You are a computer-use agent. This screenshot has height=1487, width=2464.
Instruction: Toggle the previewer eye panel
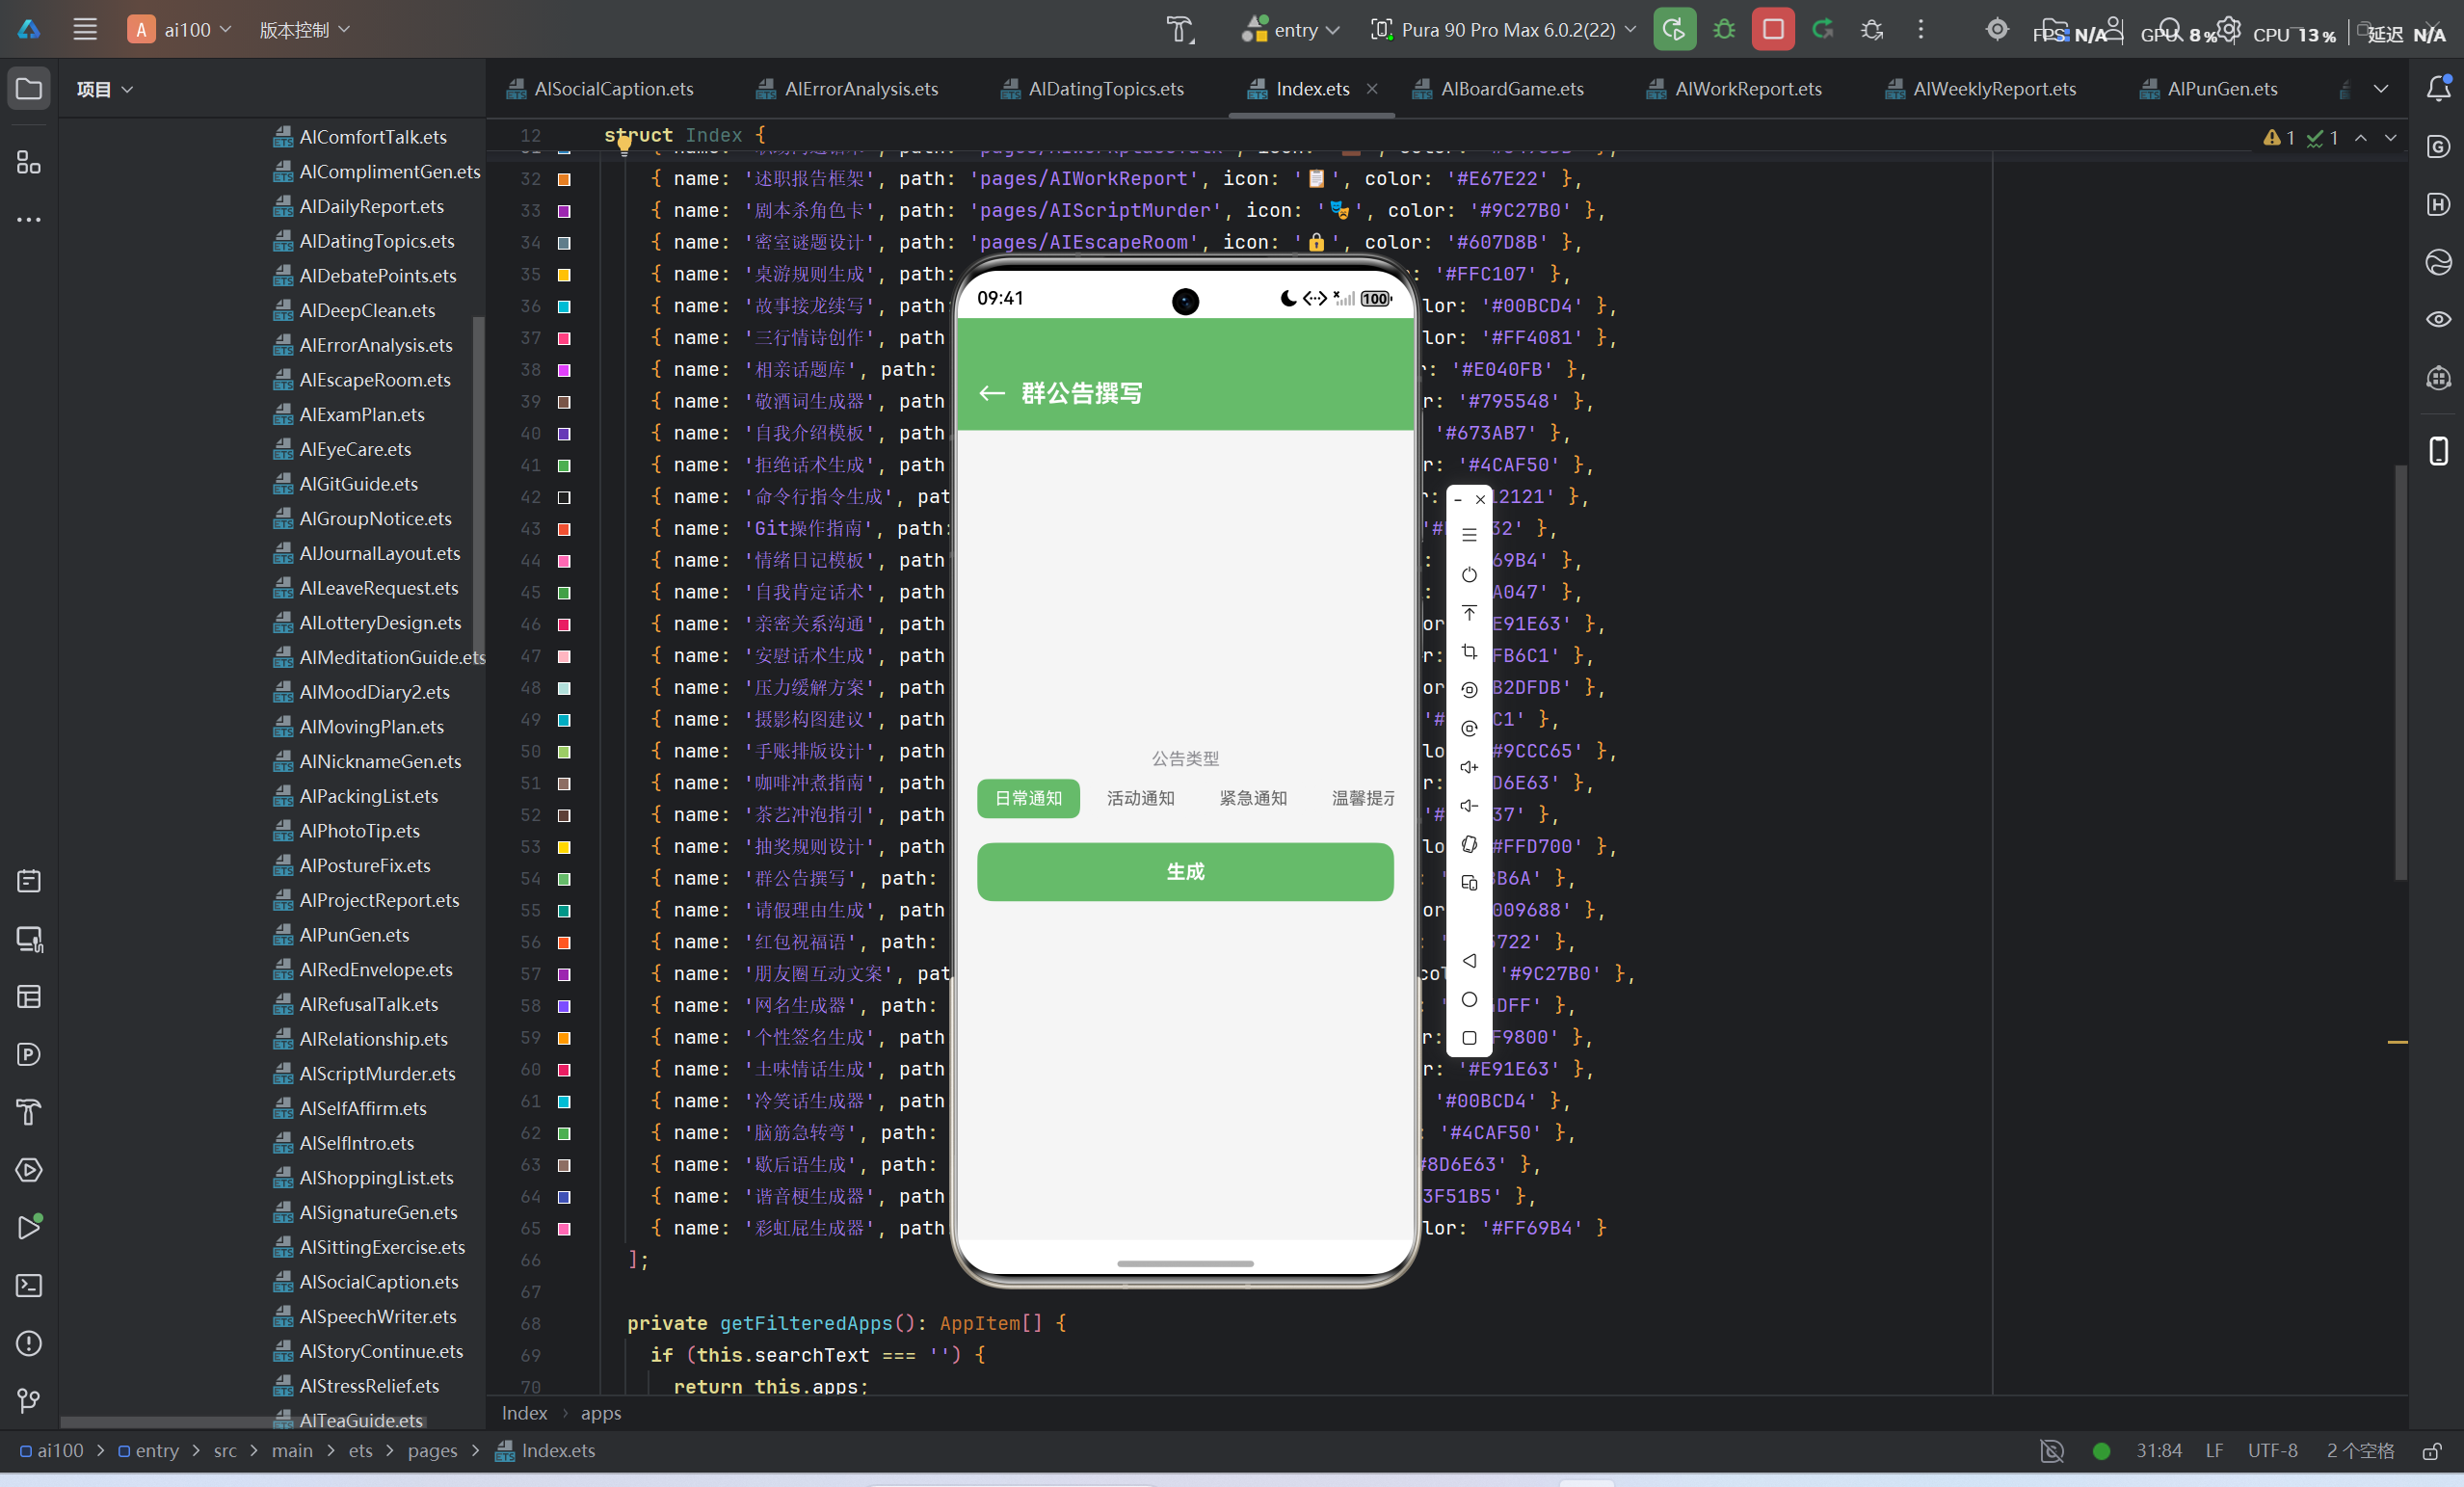tap(2438, 319)
